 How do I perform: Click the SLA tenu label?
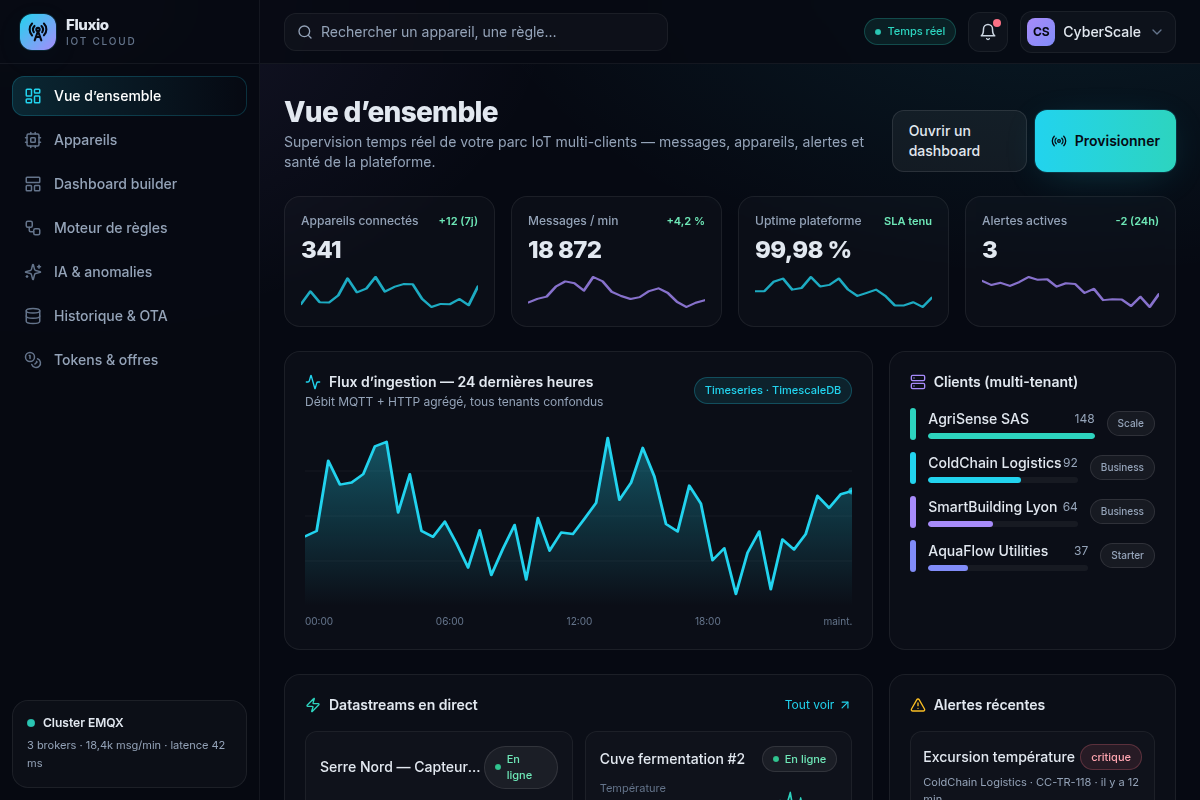tap(908, 221)
